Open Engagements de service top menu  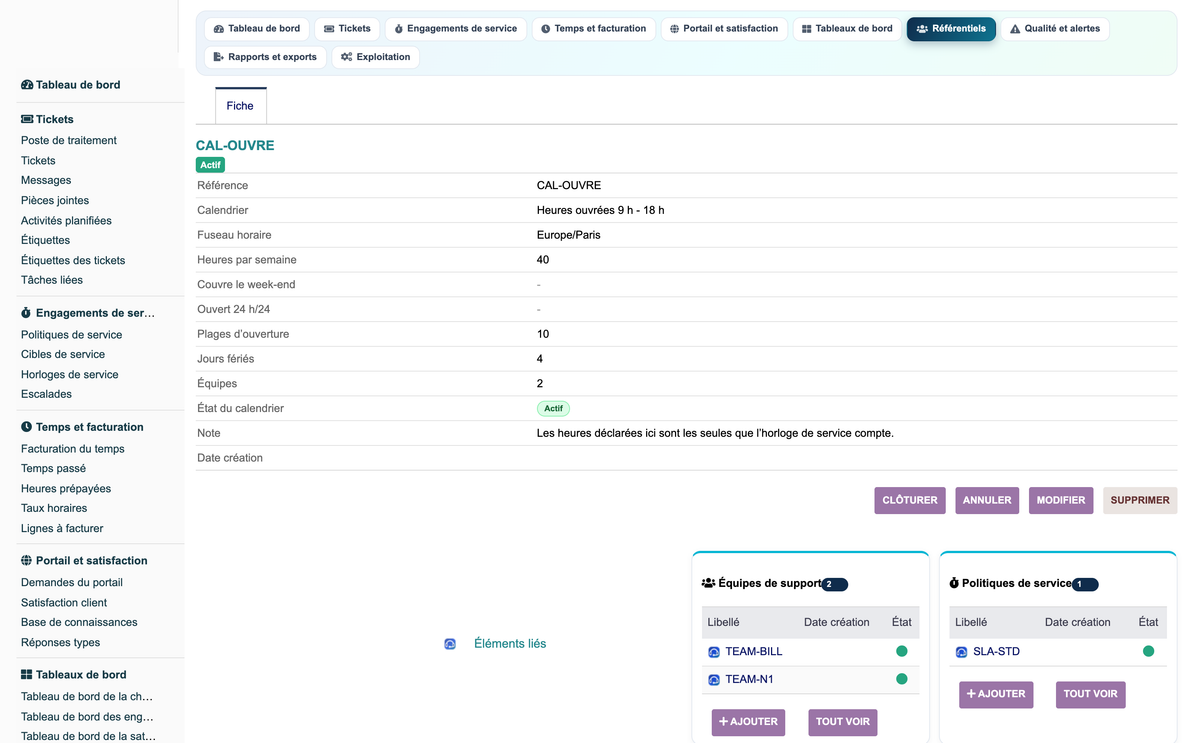pyautogui.click(x=456, y=29)
